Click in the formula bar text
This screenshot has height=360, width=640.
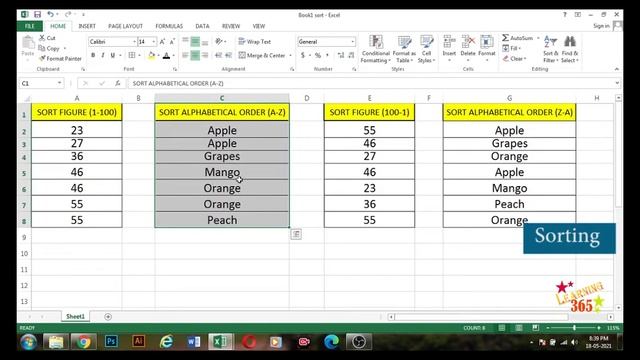pos(178,83)
